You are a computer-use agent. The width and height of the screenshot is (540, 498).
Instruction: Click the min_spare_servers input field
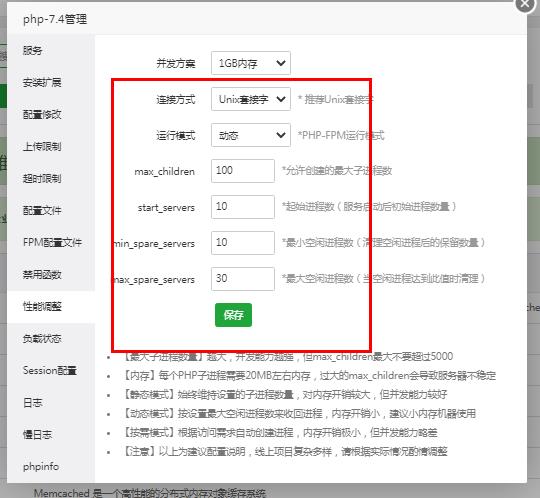(x=243, y=242)
